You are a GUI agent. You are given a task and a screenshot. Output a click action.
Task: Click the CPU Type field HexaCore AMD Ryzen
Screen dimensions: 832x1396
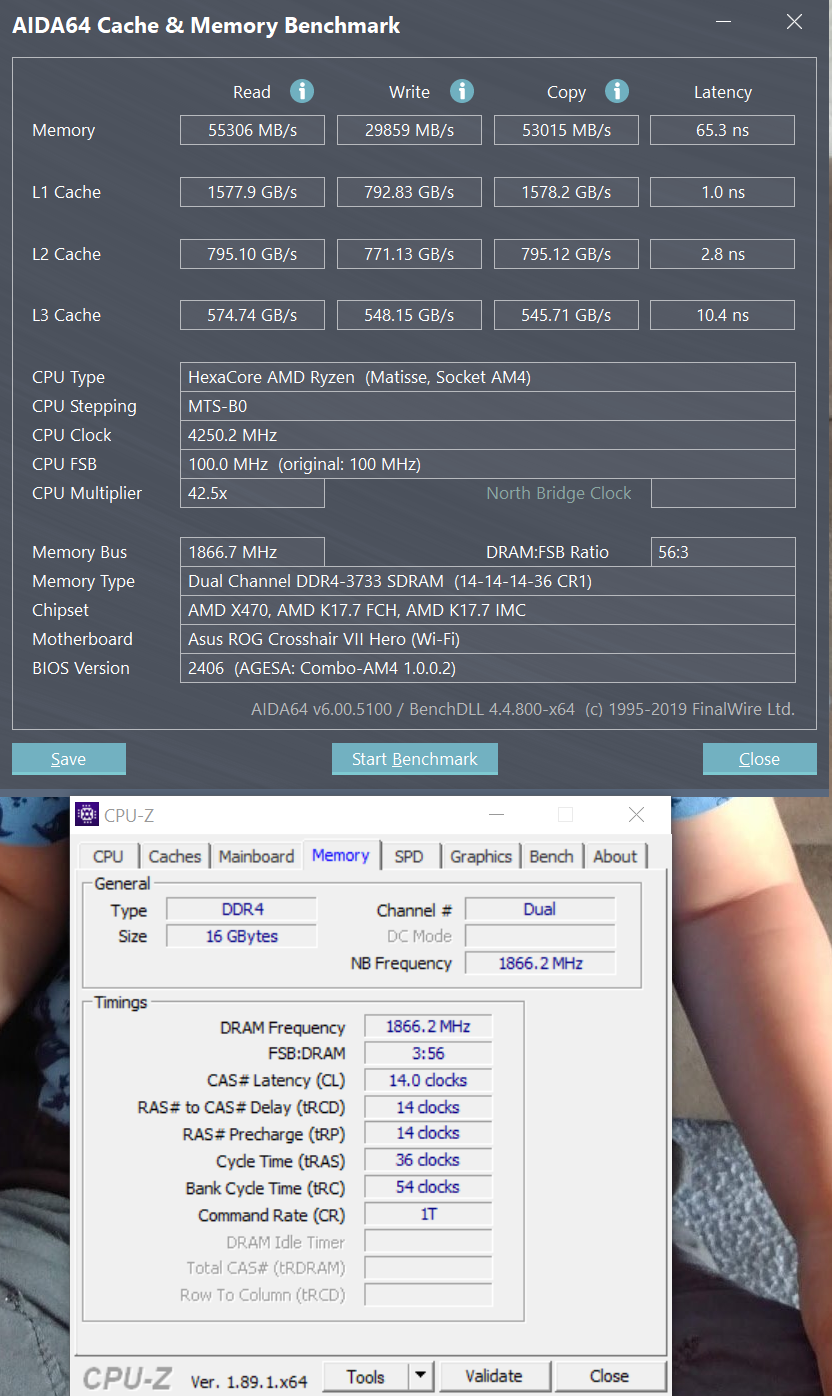click(x=488, y=377)
